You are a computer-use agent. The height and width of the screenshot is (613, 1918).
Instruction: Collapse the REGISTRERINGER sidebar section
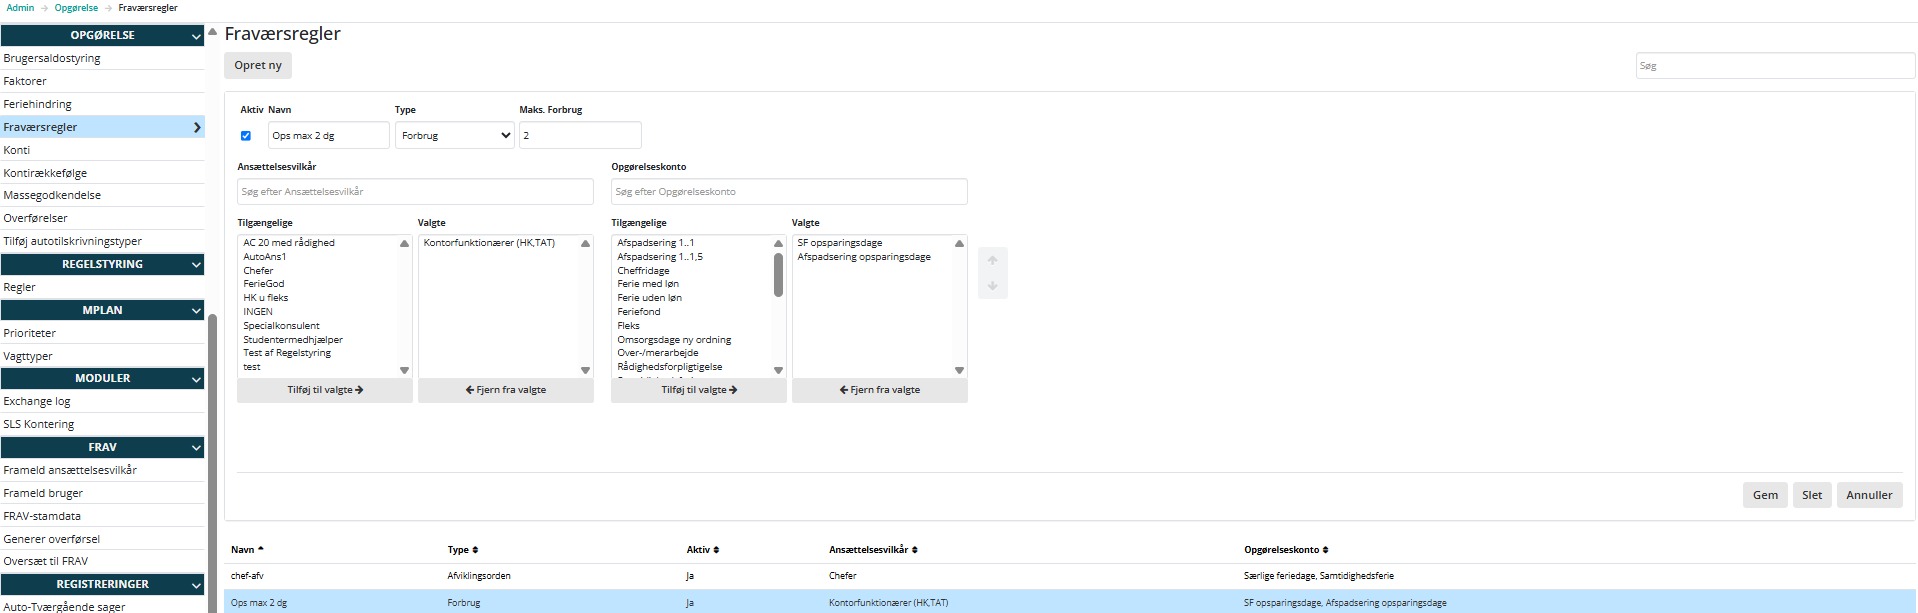[x=196, y=585]
